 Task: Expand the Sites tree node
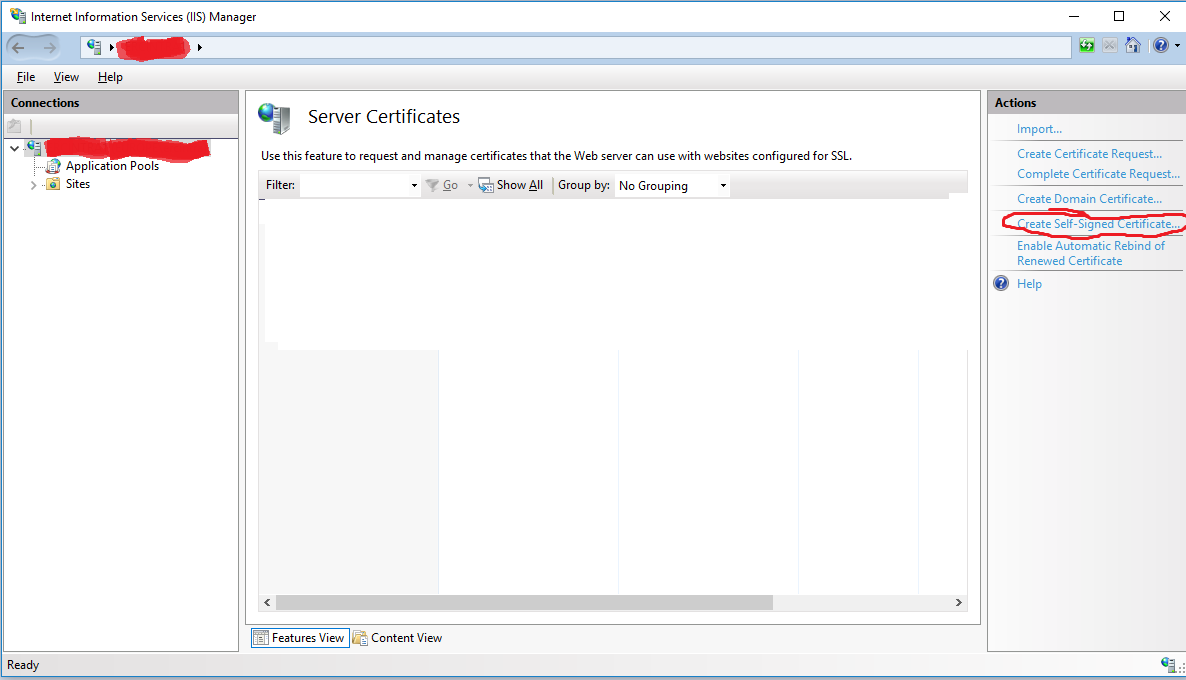tap(33, 185)
